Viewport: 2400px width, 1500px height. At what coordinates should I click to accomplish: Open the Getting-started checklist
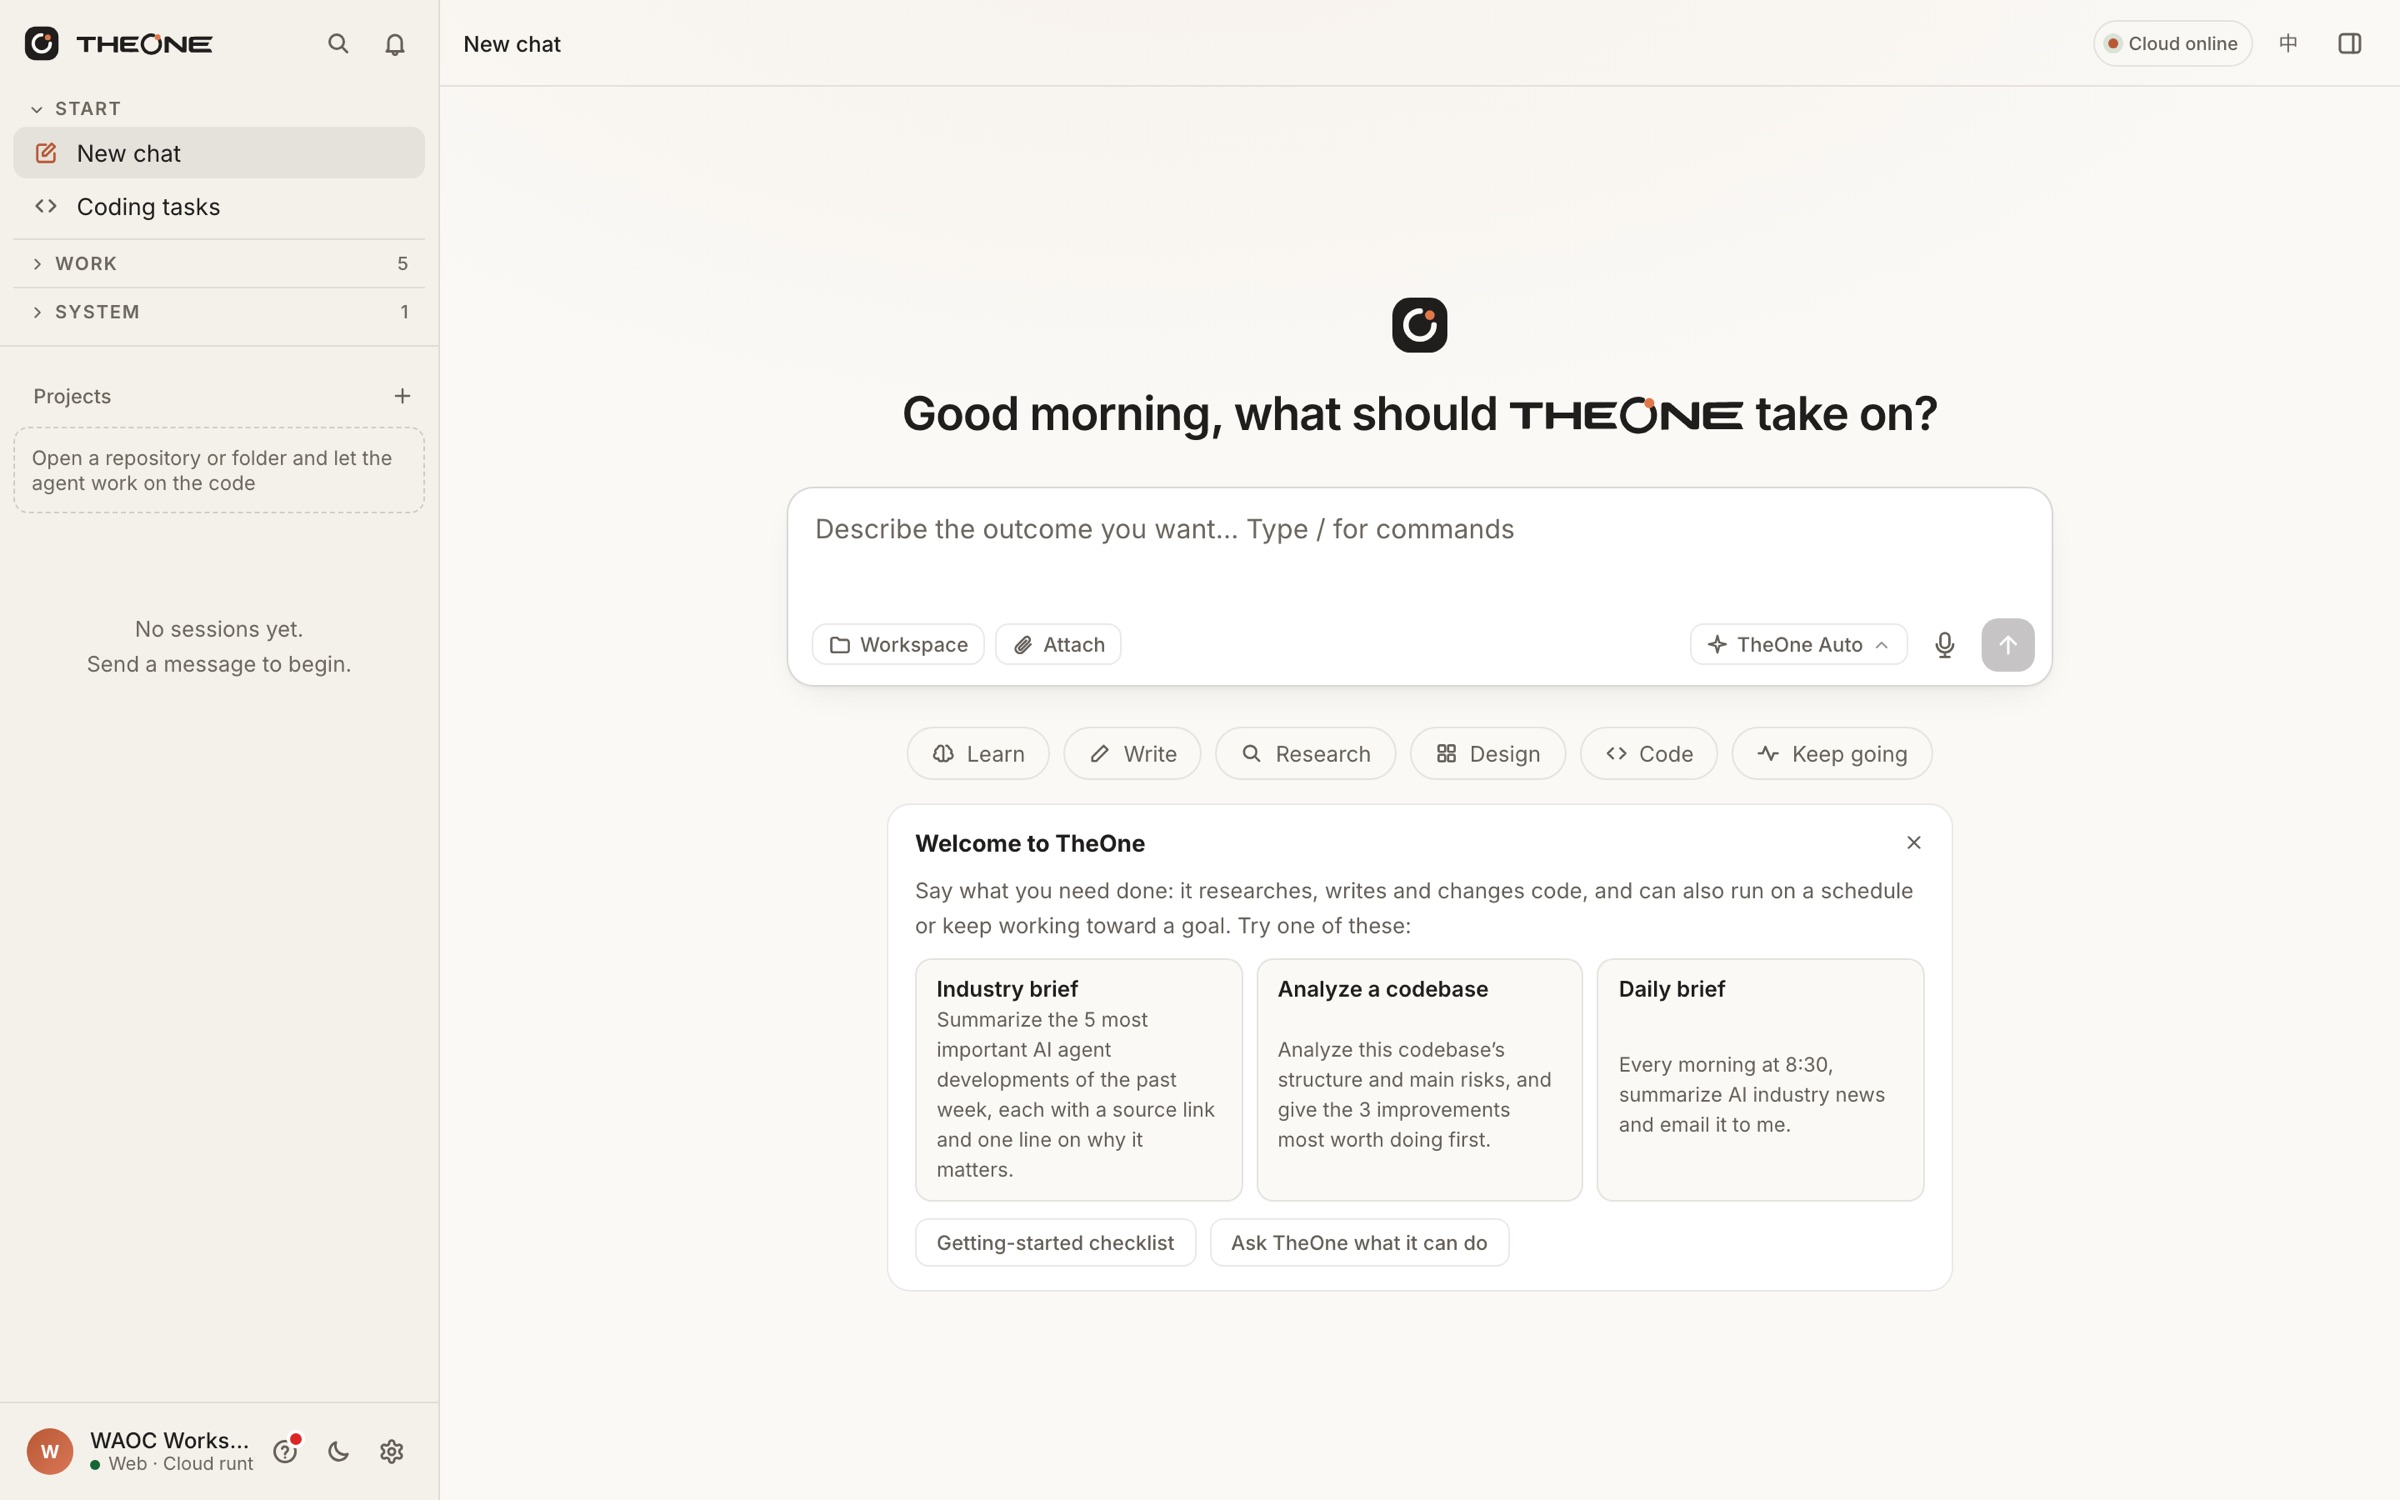(1055, 1242)
